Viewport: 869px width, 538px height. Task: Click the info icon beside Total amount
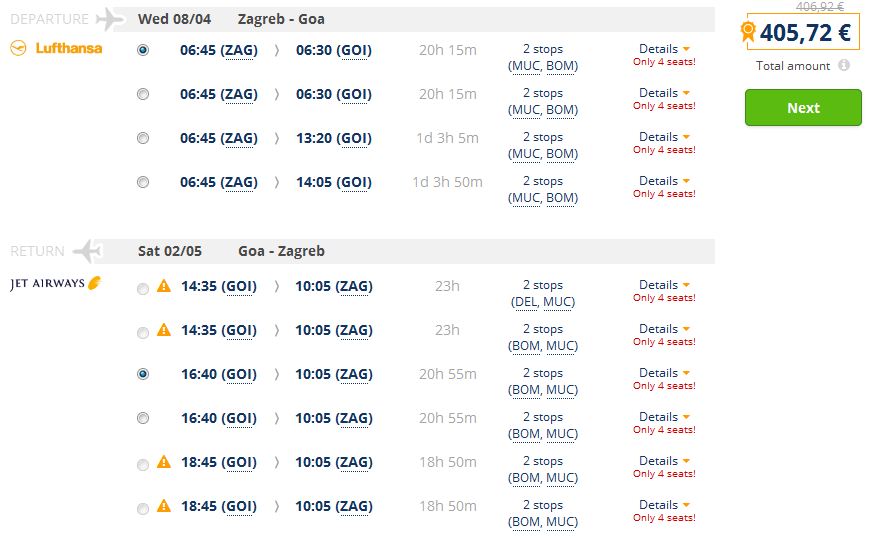pyautogui.click(x=844, y=66)
